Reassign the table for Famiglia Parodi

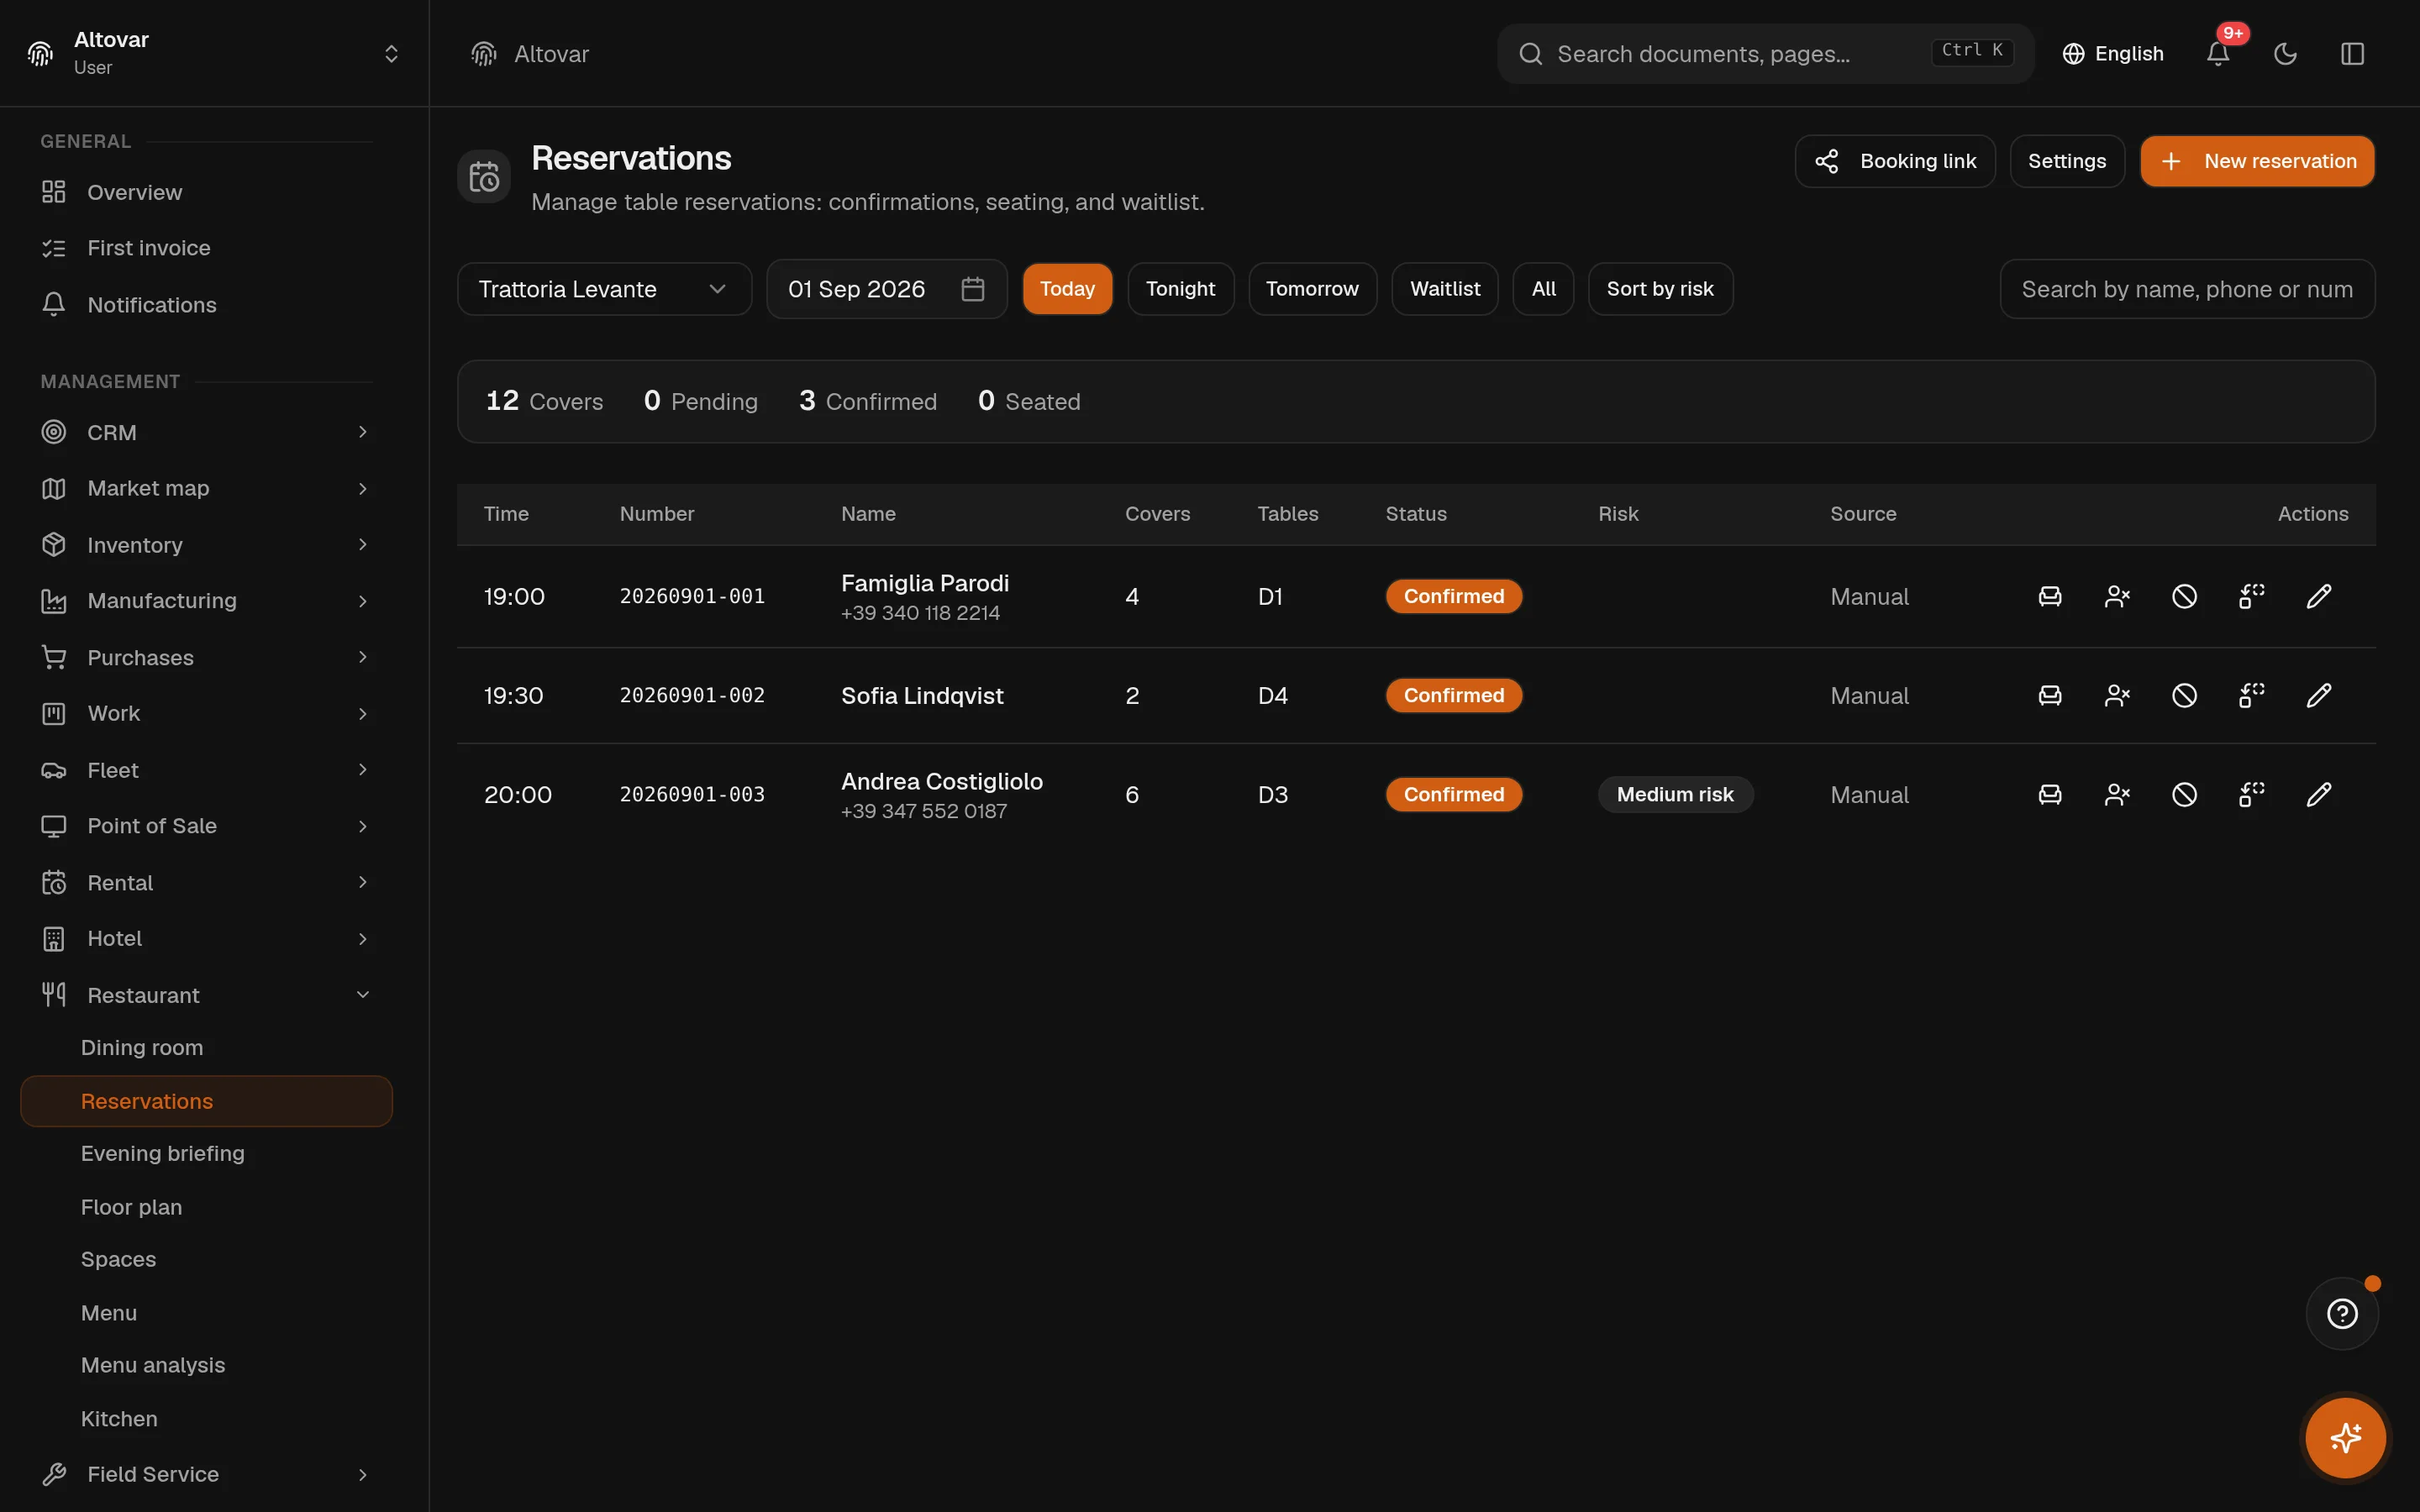(2252, 596)
